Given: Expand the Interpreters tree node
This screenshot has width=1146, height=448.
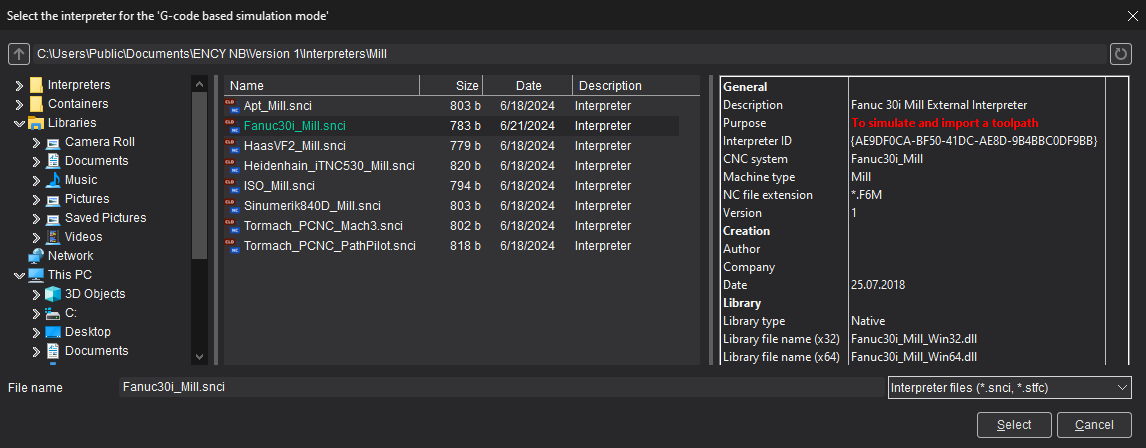Looking at the screenshot, I should (x=19, y=86).
